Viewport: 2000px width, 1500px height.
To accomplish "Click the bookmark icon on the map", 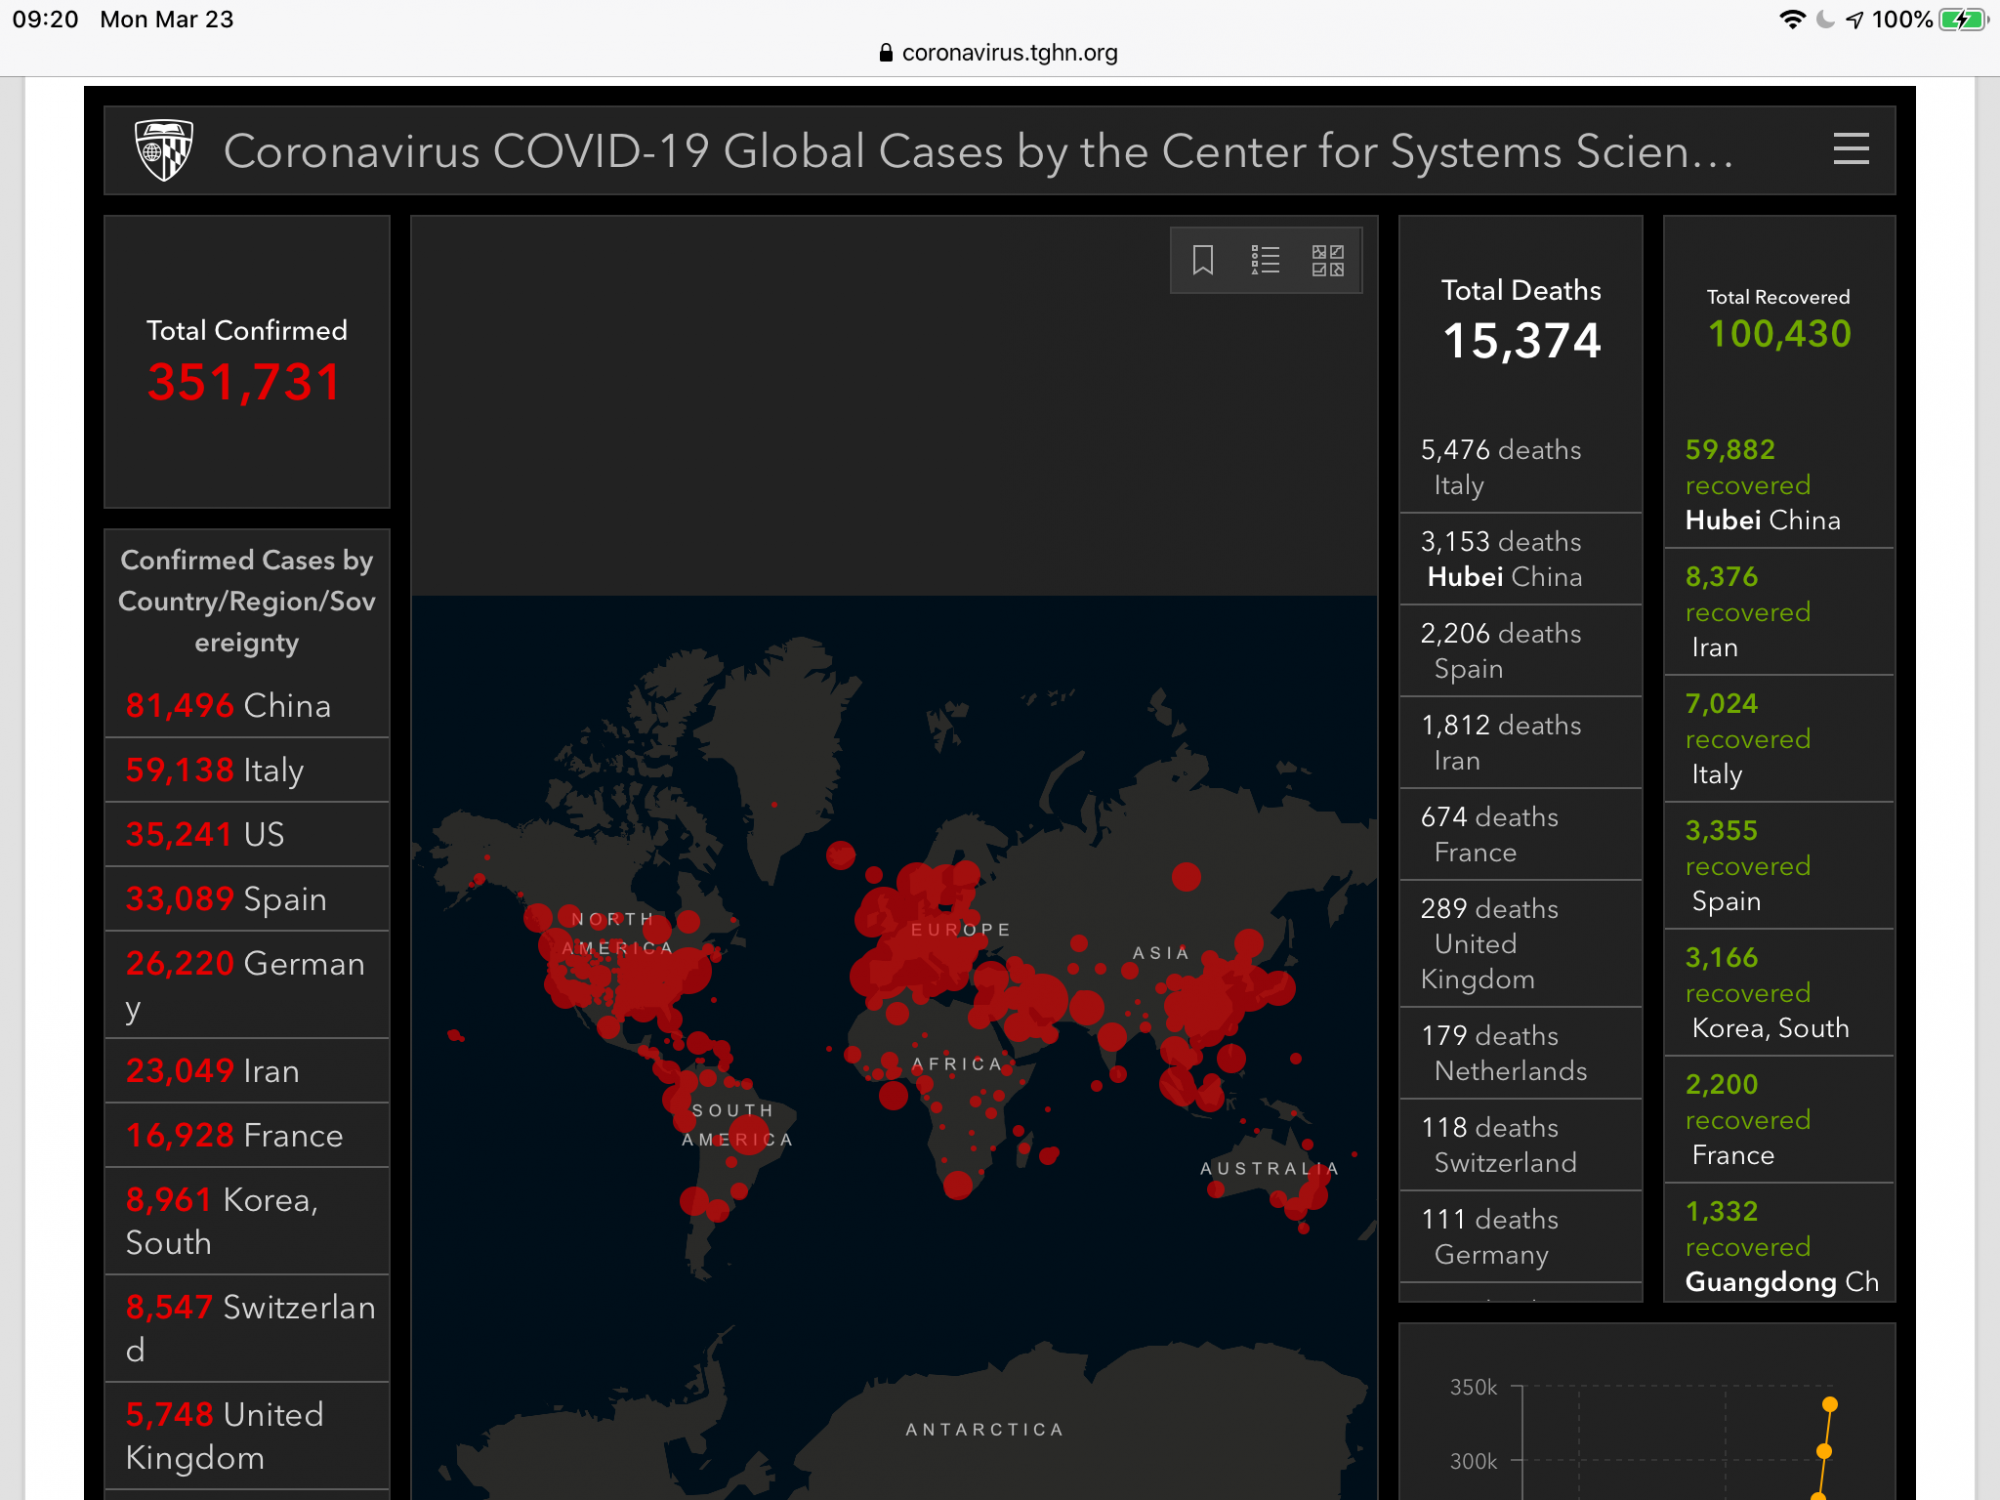I will coord(1203,260).
